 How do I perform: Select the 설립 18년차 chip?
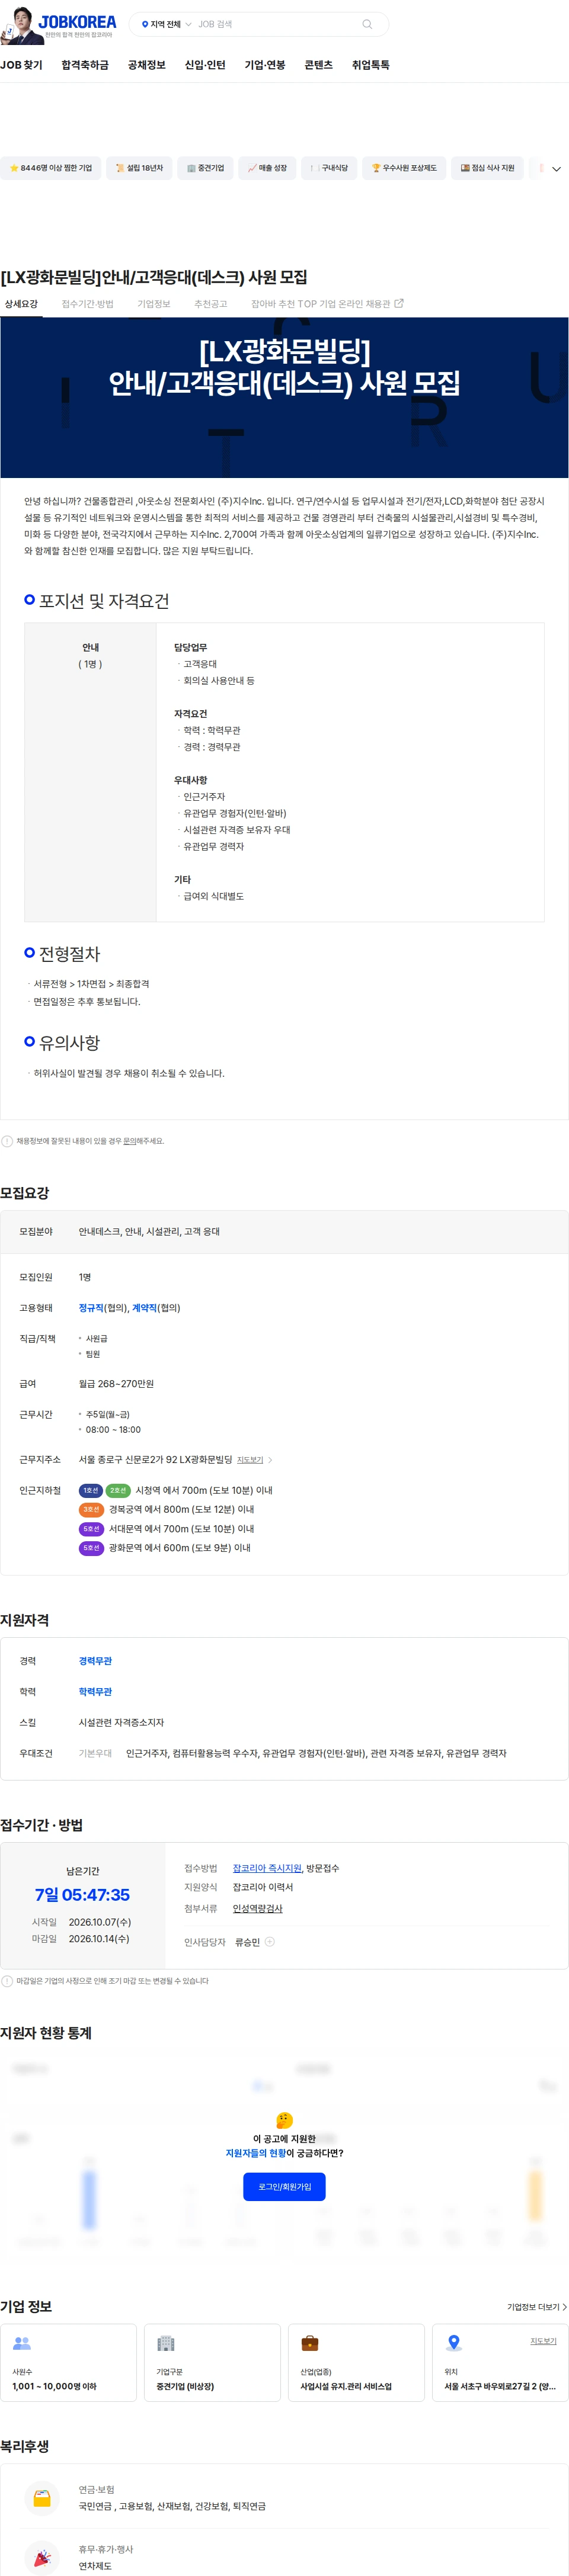coord(139,168)
